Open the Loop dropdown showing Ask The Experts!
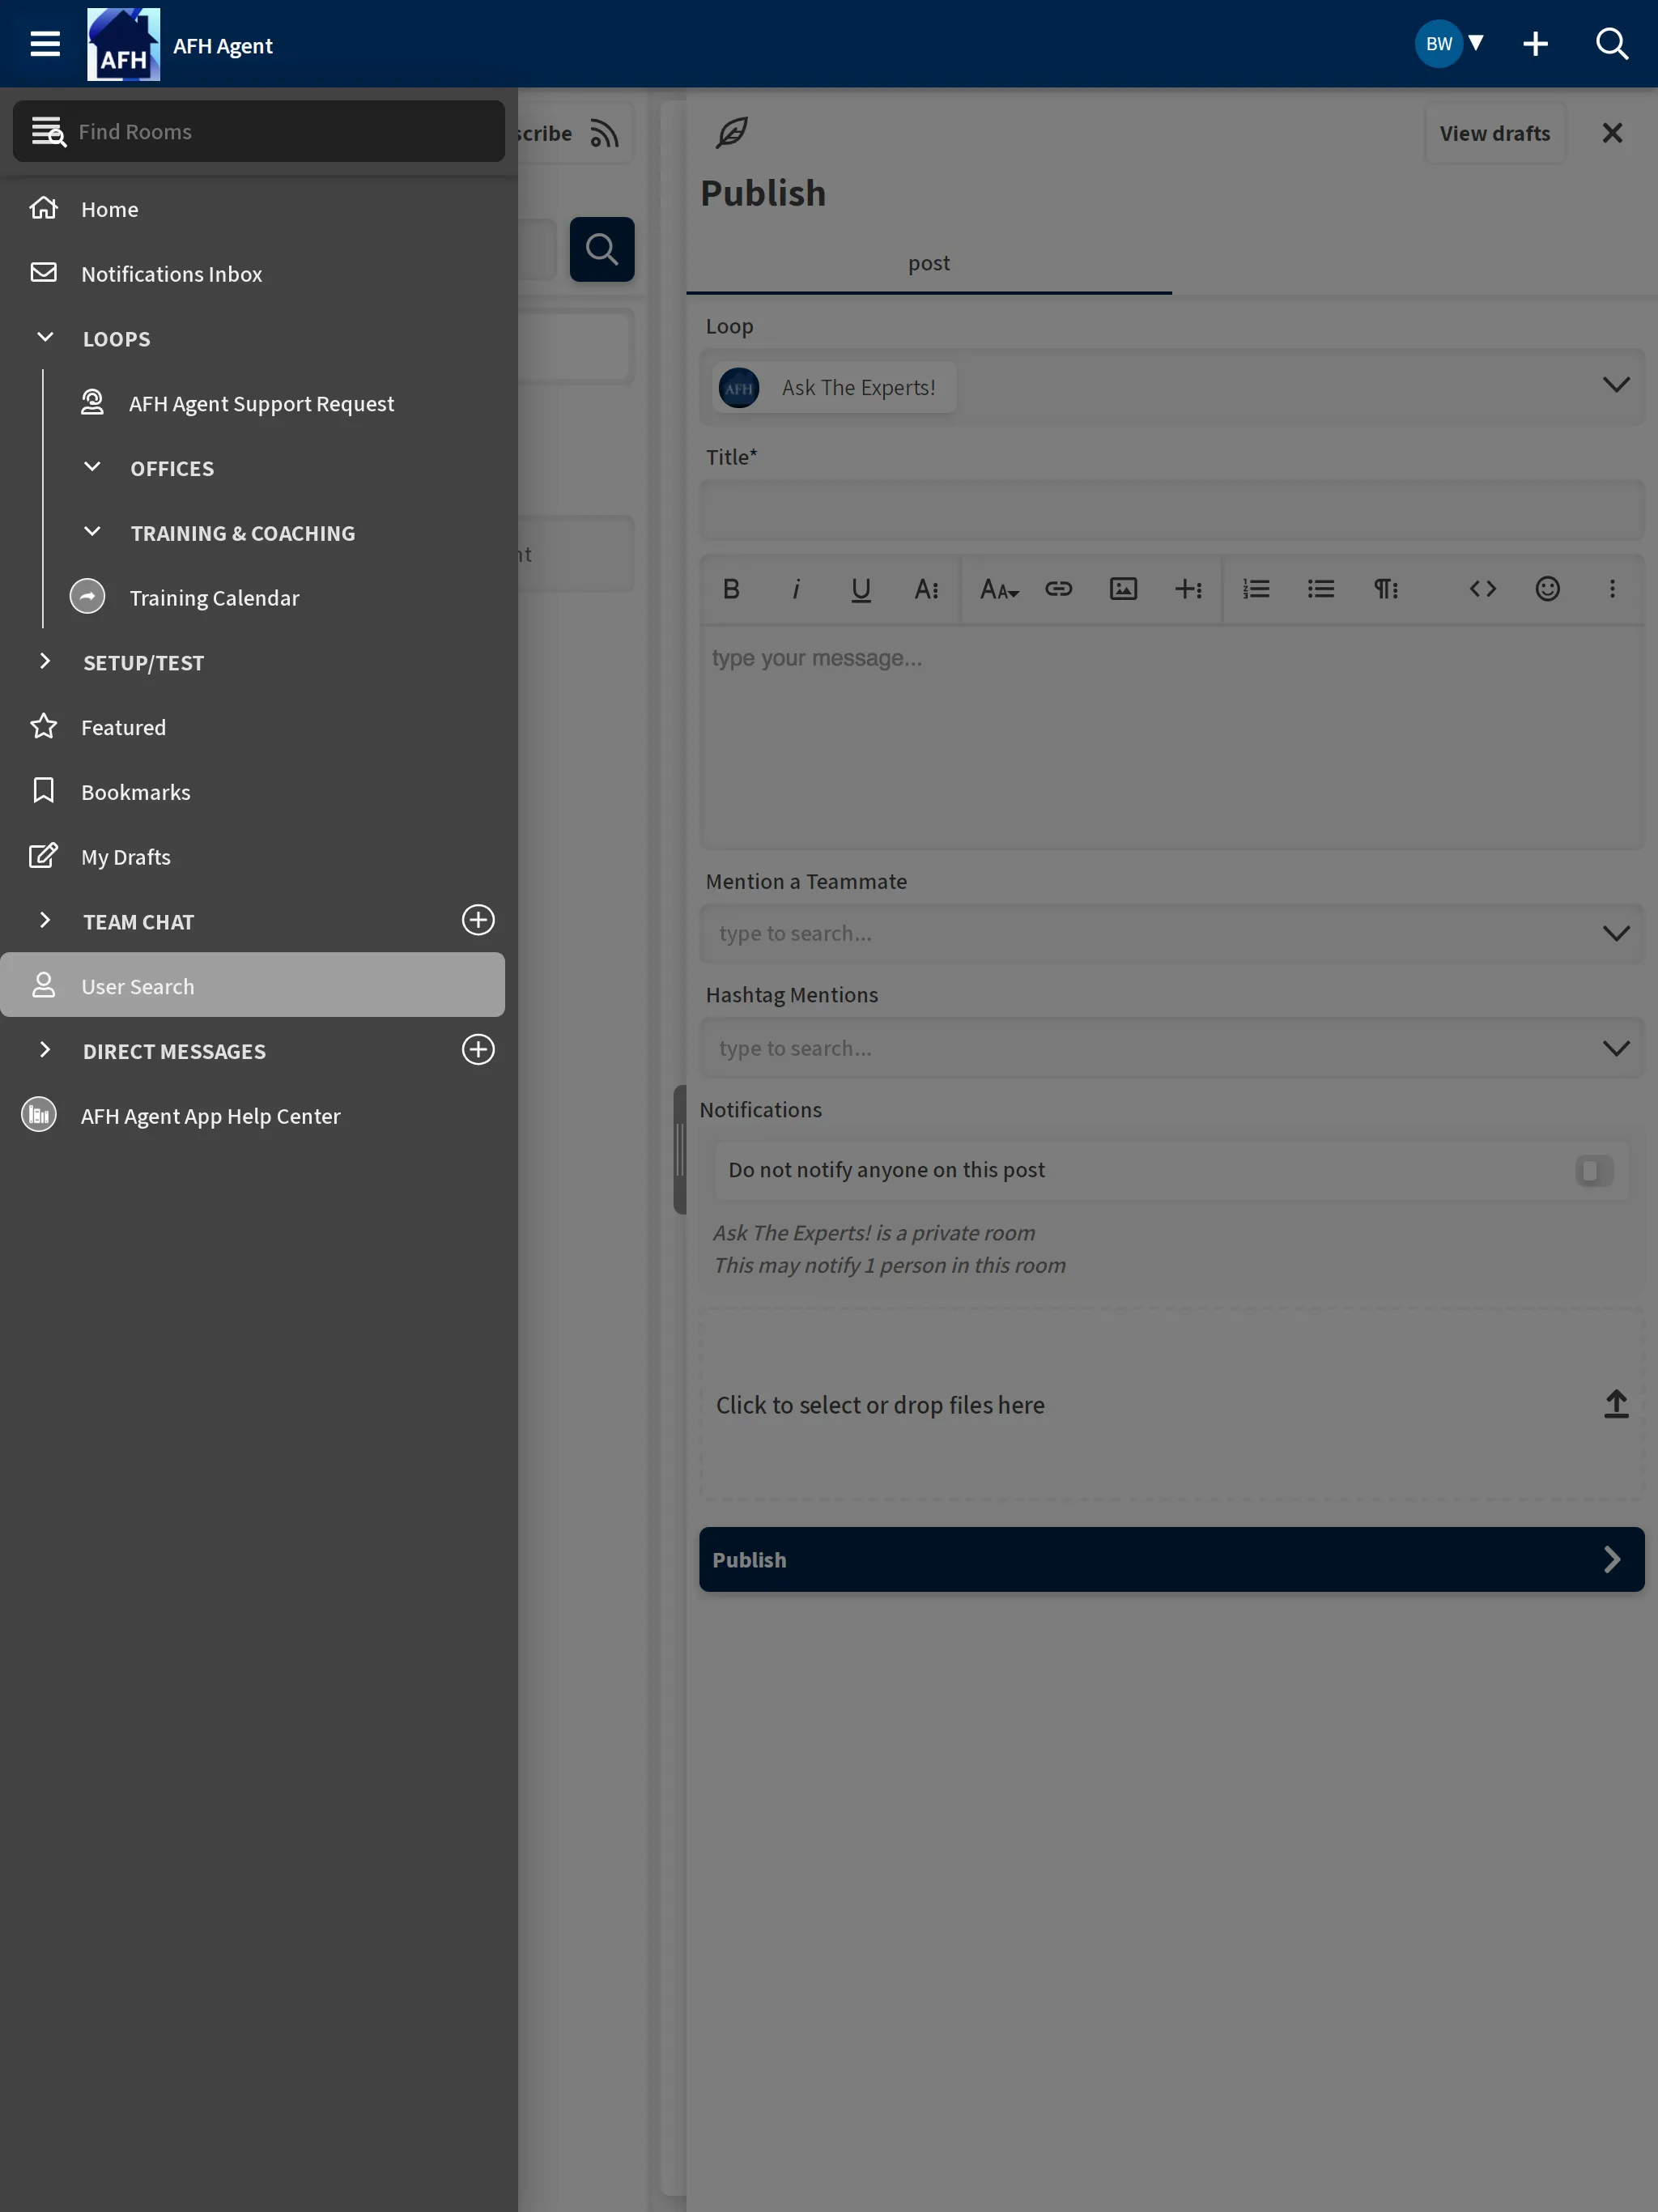Image resolution: width=1658 pixels, height=2212 pixels. click(x=1171, y=387)
